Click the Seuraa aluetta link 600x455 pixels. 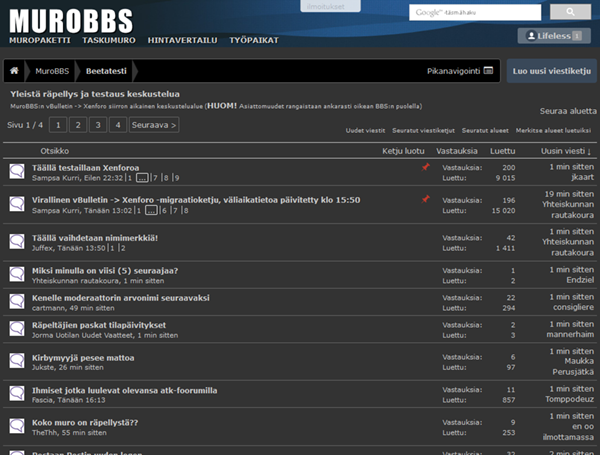point(567,111)
